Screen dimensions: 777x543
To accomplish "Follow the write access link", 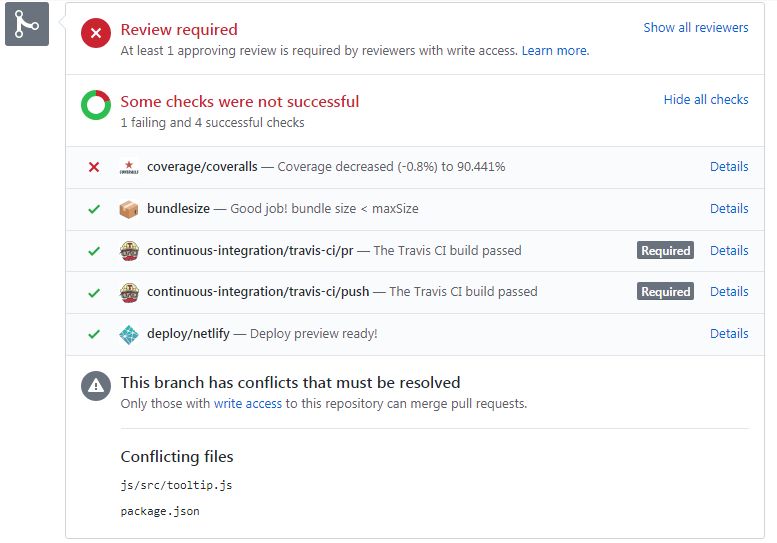I will [x=248, y=404].
